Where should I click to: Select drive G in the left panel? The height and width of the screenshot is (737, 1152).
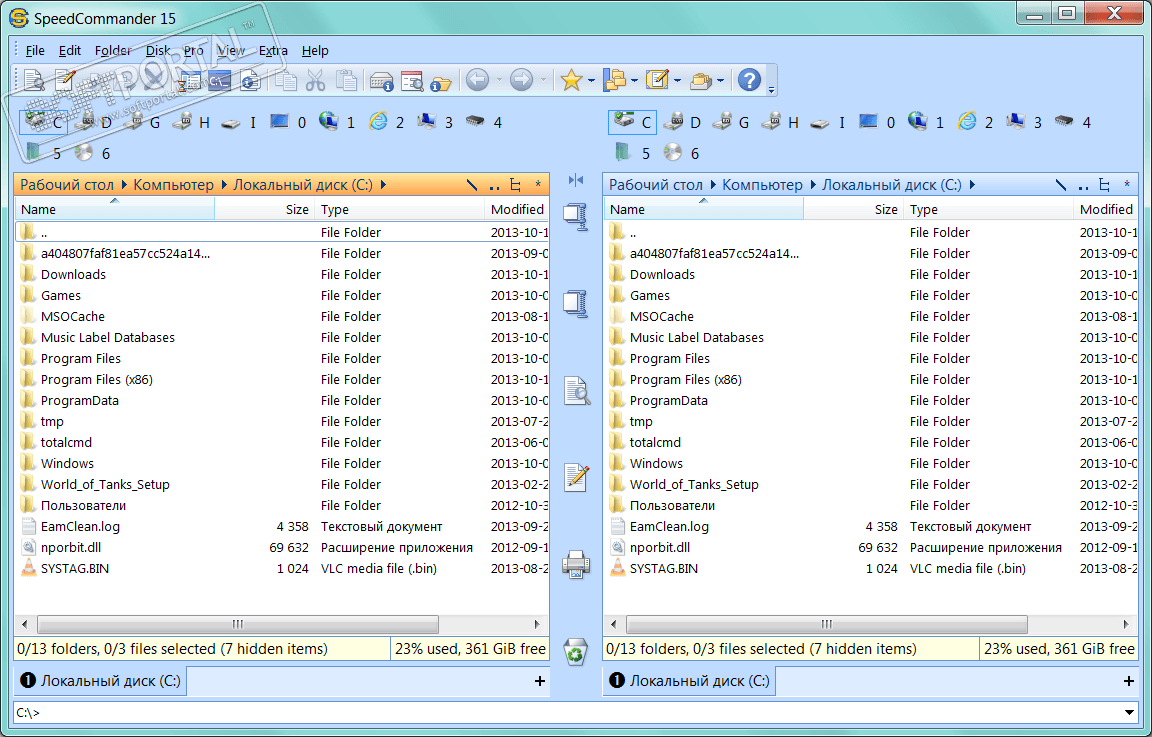click(x=142, y=122)
